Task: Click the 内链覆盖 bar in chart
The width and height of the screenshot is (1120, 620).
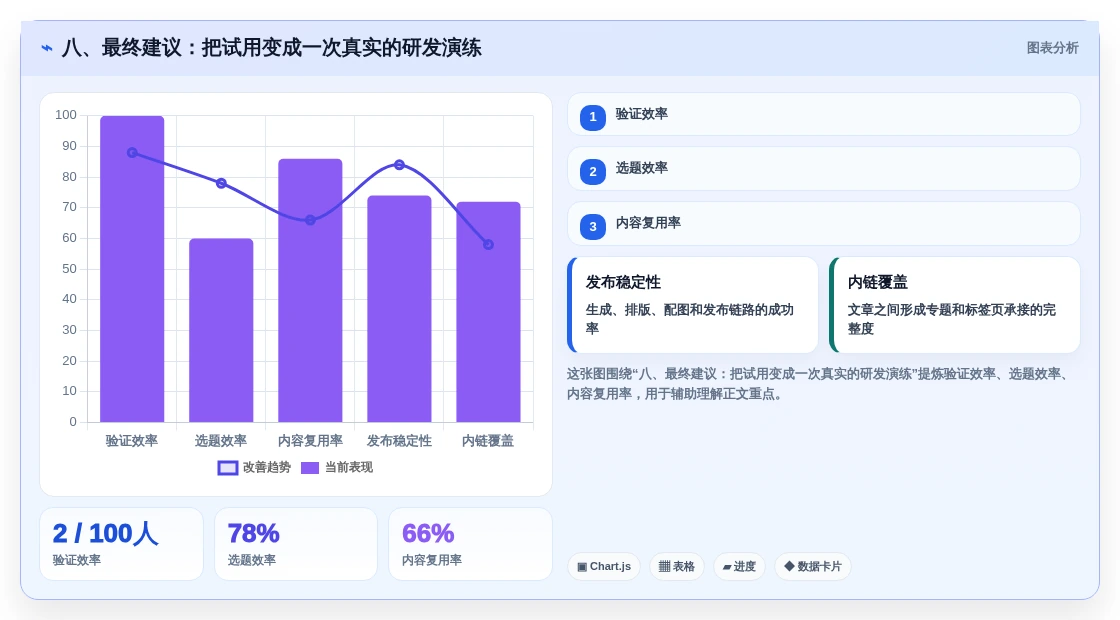Action: 489,312
